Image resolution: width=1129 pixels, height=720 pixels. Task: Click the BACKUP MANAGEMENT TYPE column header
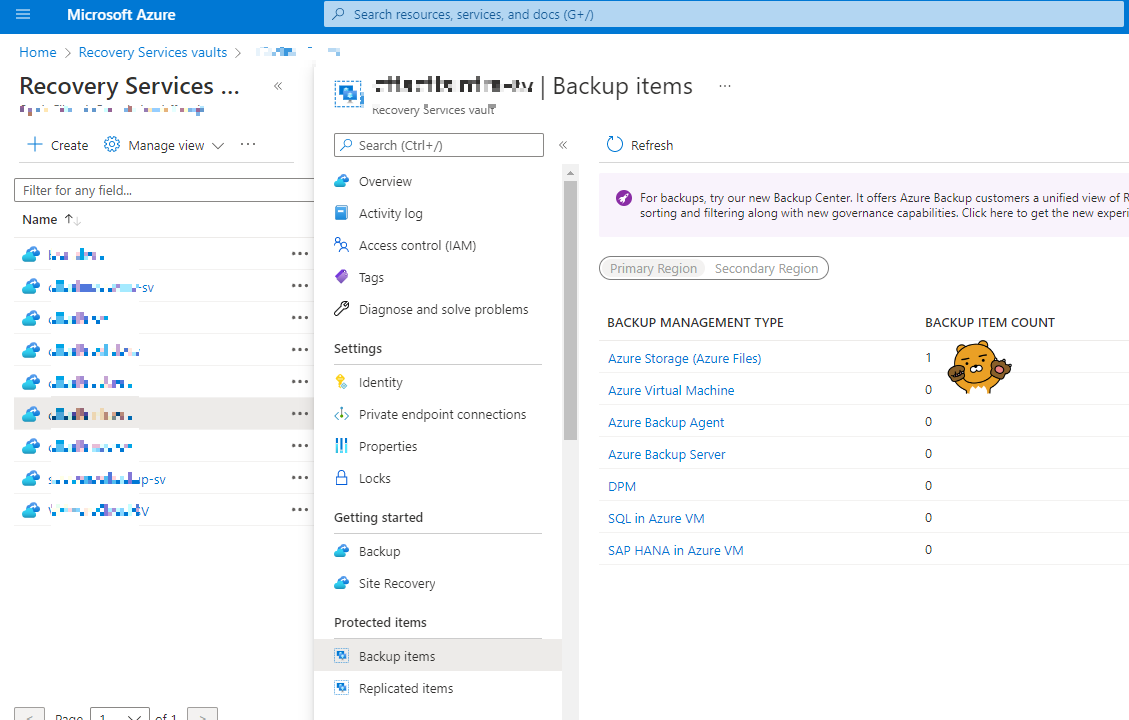tap(695, 323)
